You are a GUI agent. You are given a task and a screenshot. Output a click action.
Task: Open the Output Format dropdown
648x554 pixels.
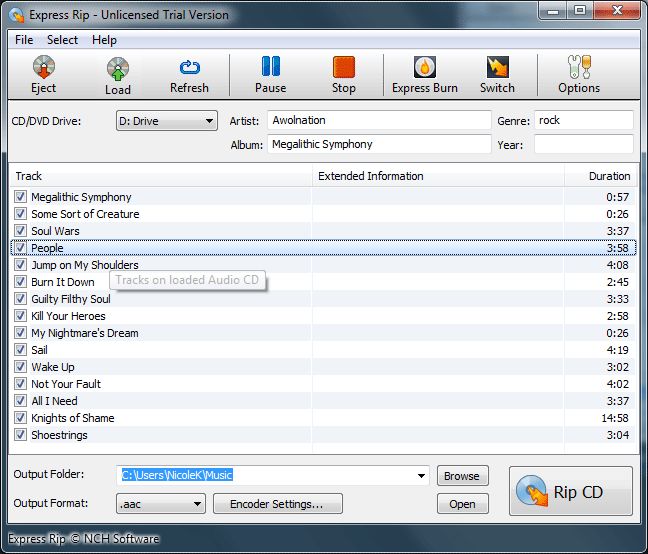(196, 504)
